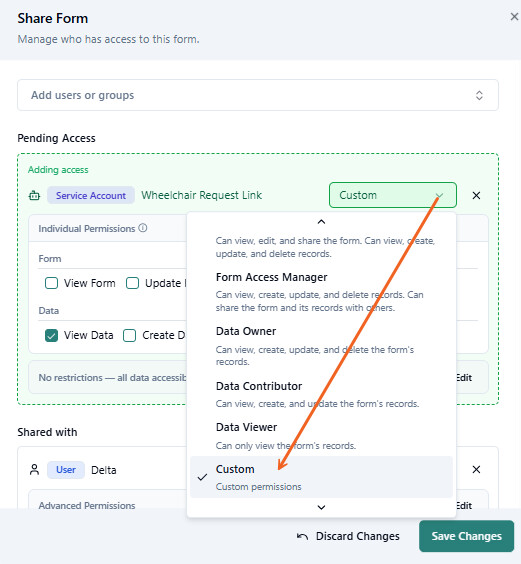521x564 pixels.
Task: Click the Add users or groups field
Action: [x=258, y=95]
